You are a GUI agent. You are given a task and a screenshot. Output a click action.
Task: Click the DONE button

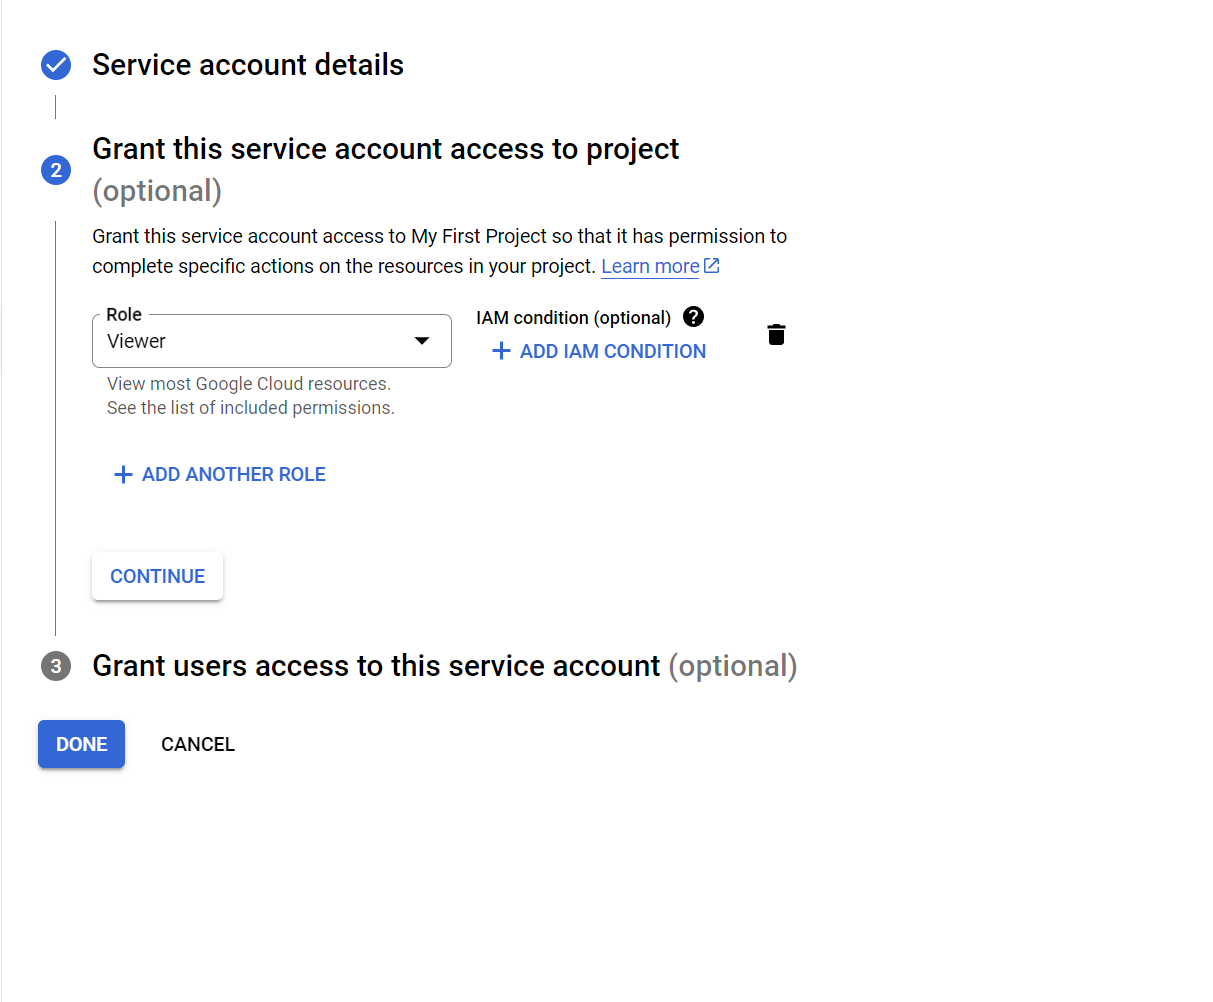pos(81,744)
